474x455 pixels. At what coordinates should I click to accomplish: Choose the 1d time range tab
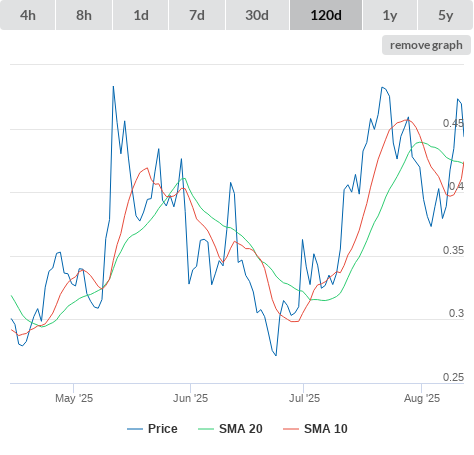(x=141, y=15)
